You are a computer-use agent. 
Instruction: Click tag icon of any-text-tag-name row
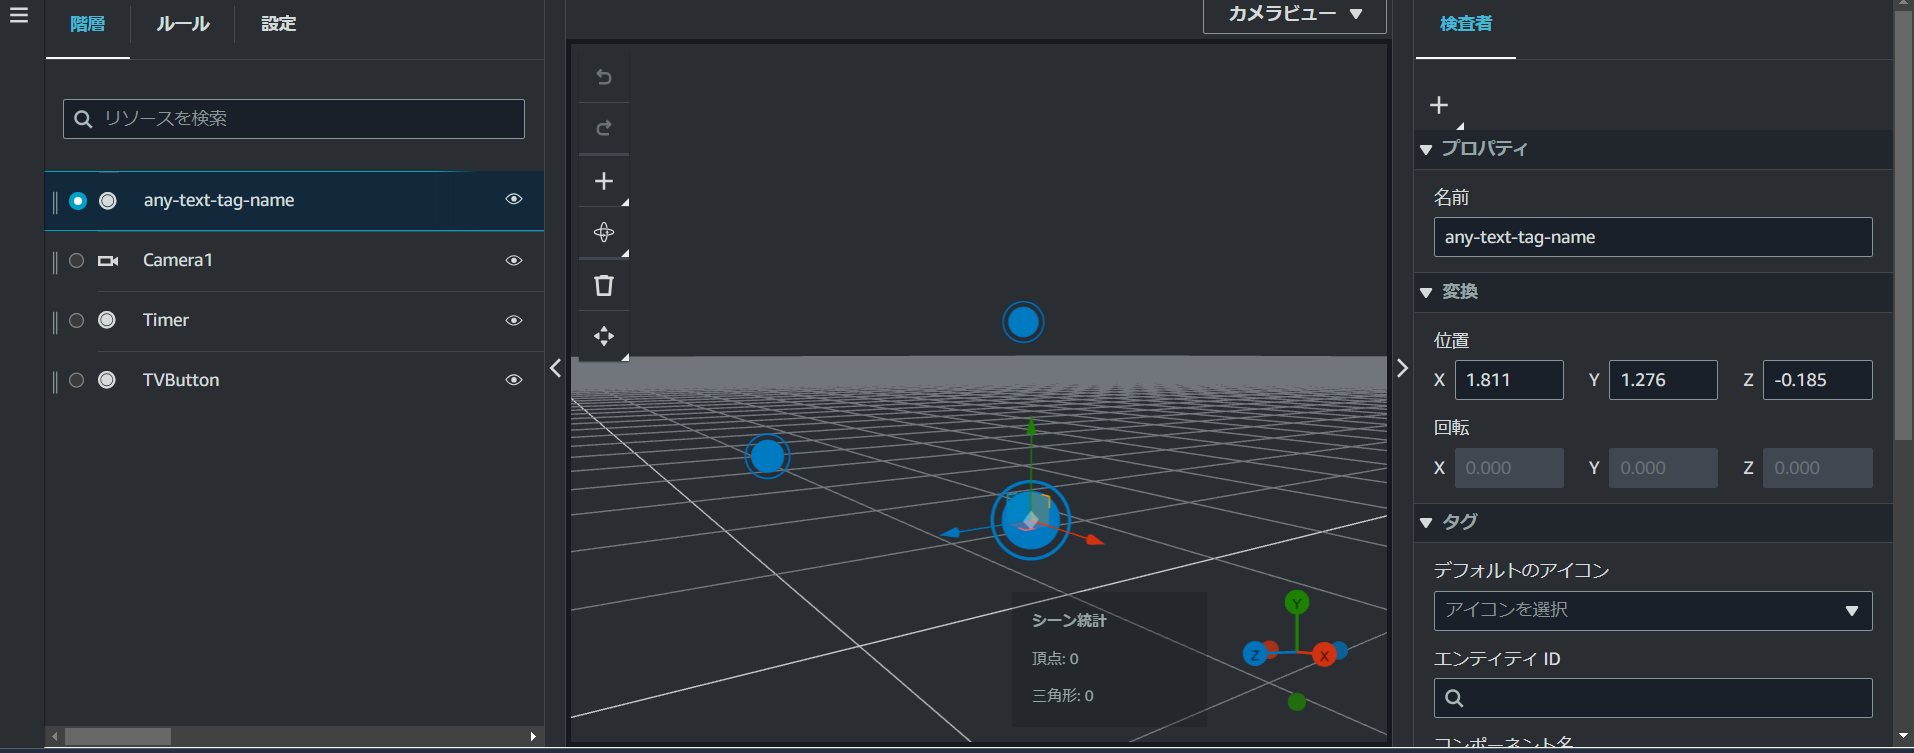[x=108, y=201]
